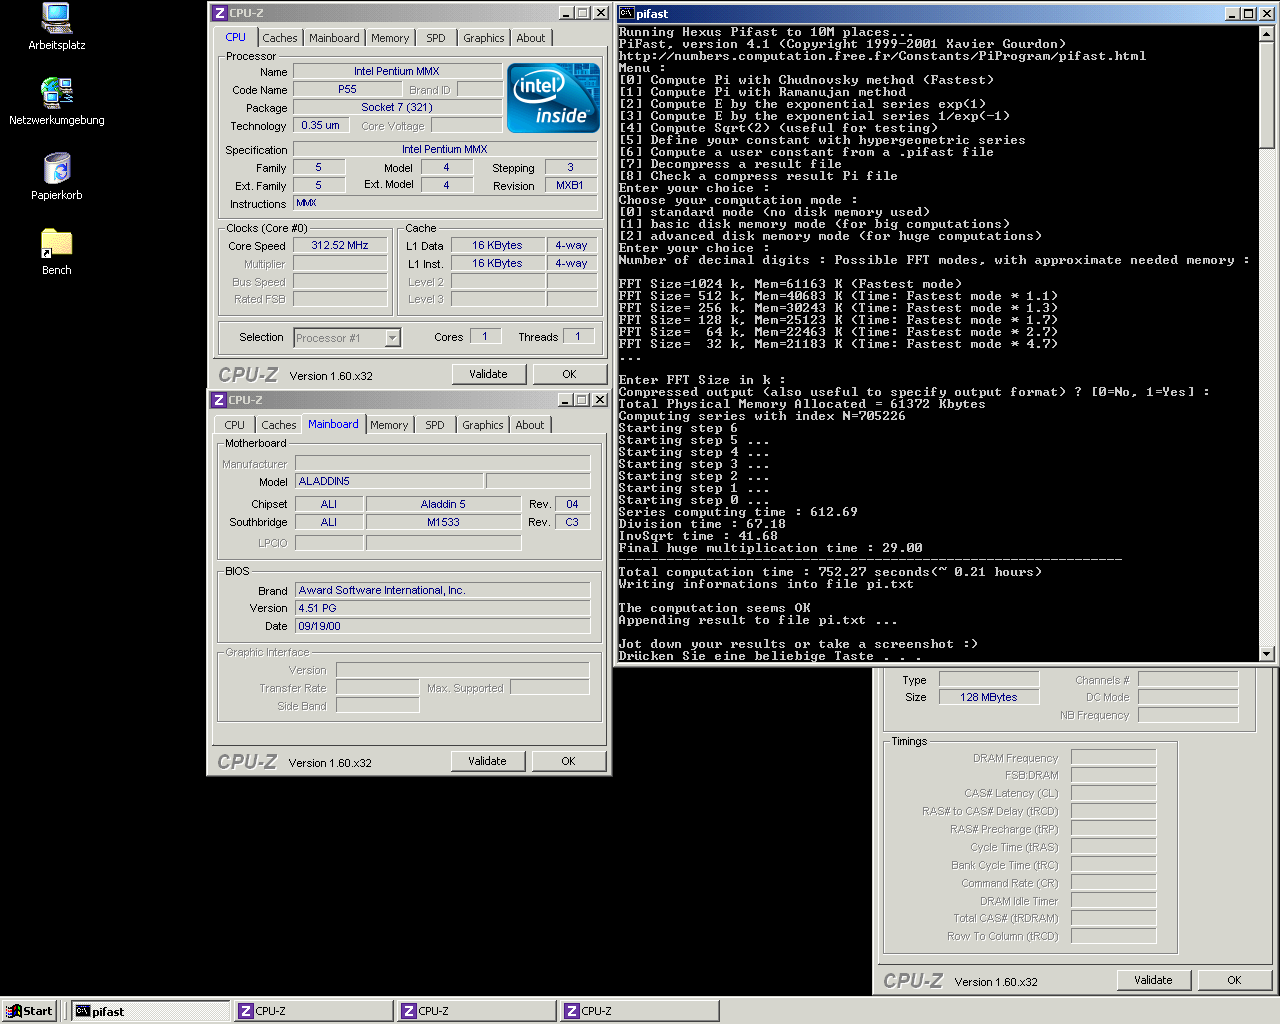This screenshot has width=1280, height=1024.
Task: Open the SPD tab in top CPU-Z
Action: (436, 38)
